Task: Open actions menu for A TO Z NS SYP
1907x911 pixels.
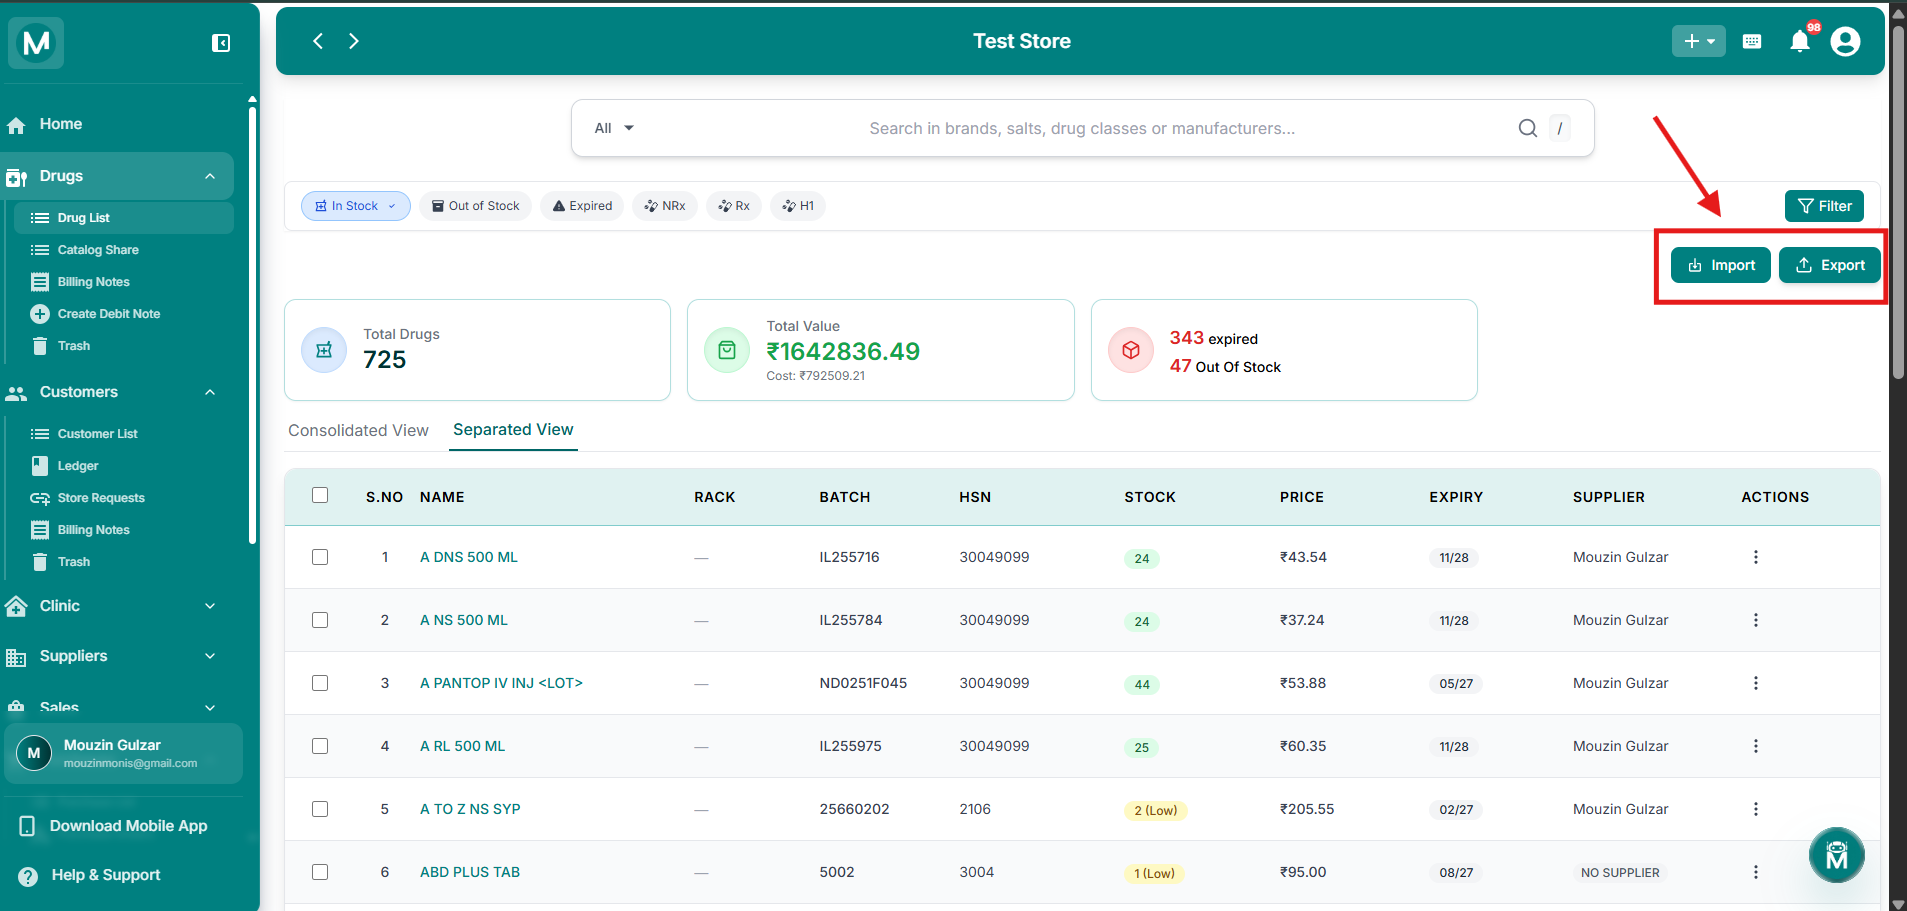Action: (x=1756, y=809)
